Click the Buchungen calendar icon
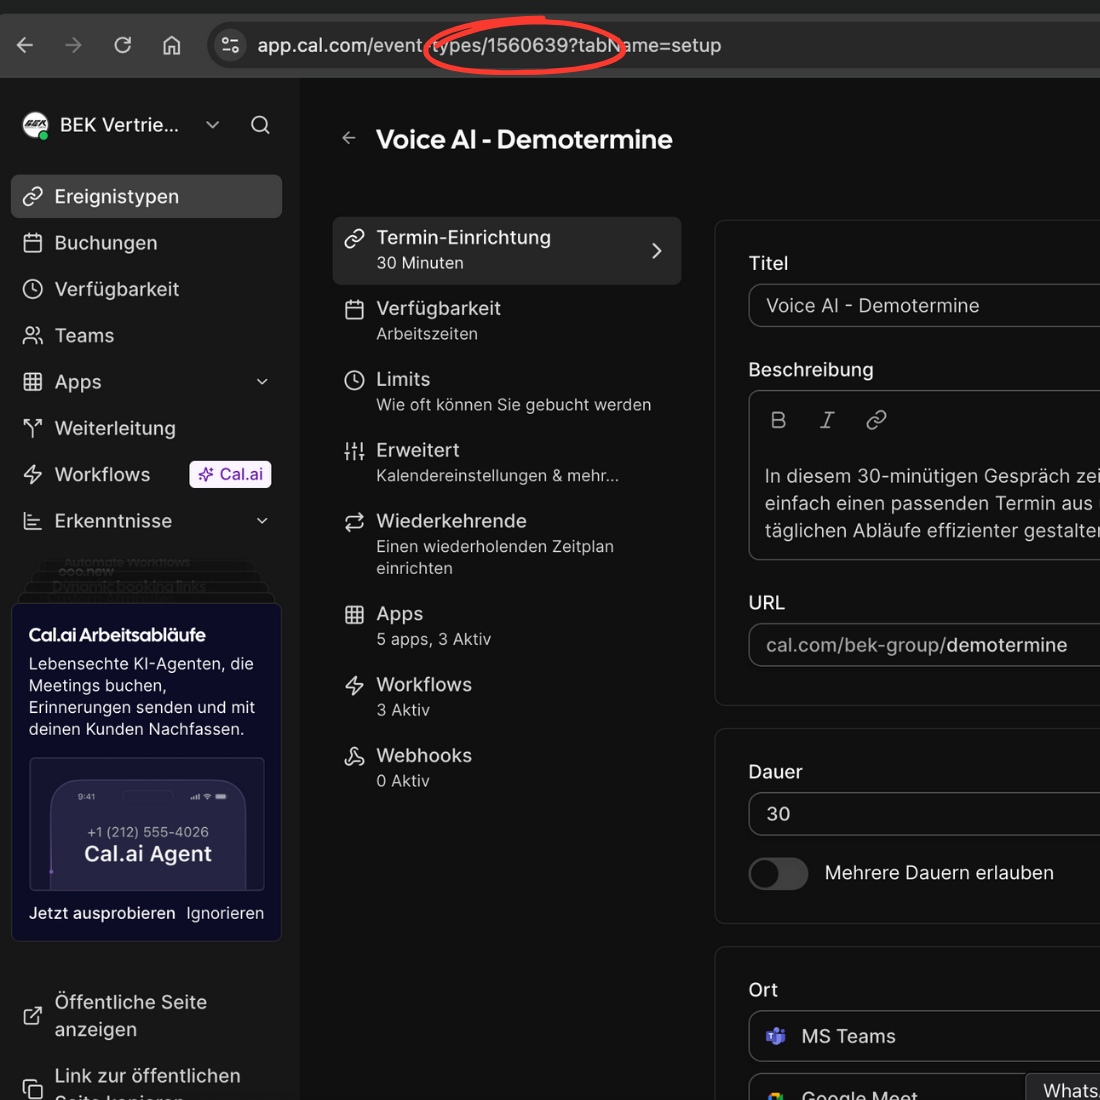This screenshot has width=1100, height=1100. click(x=32, y=243)
